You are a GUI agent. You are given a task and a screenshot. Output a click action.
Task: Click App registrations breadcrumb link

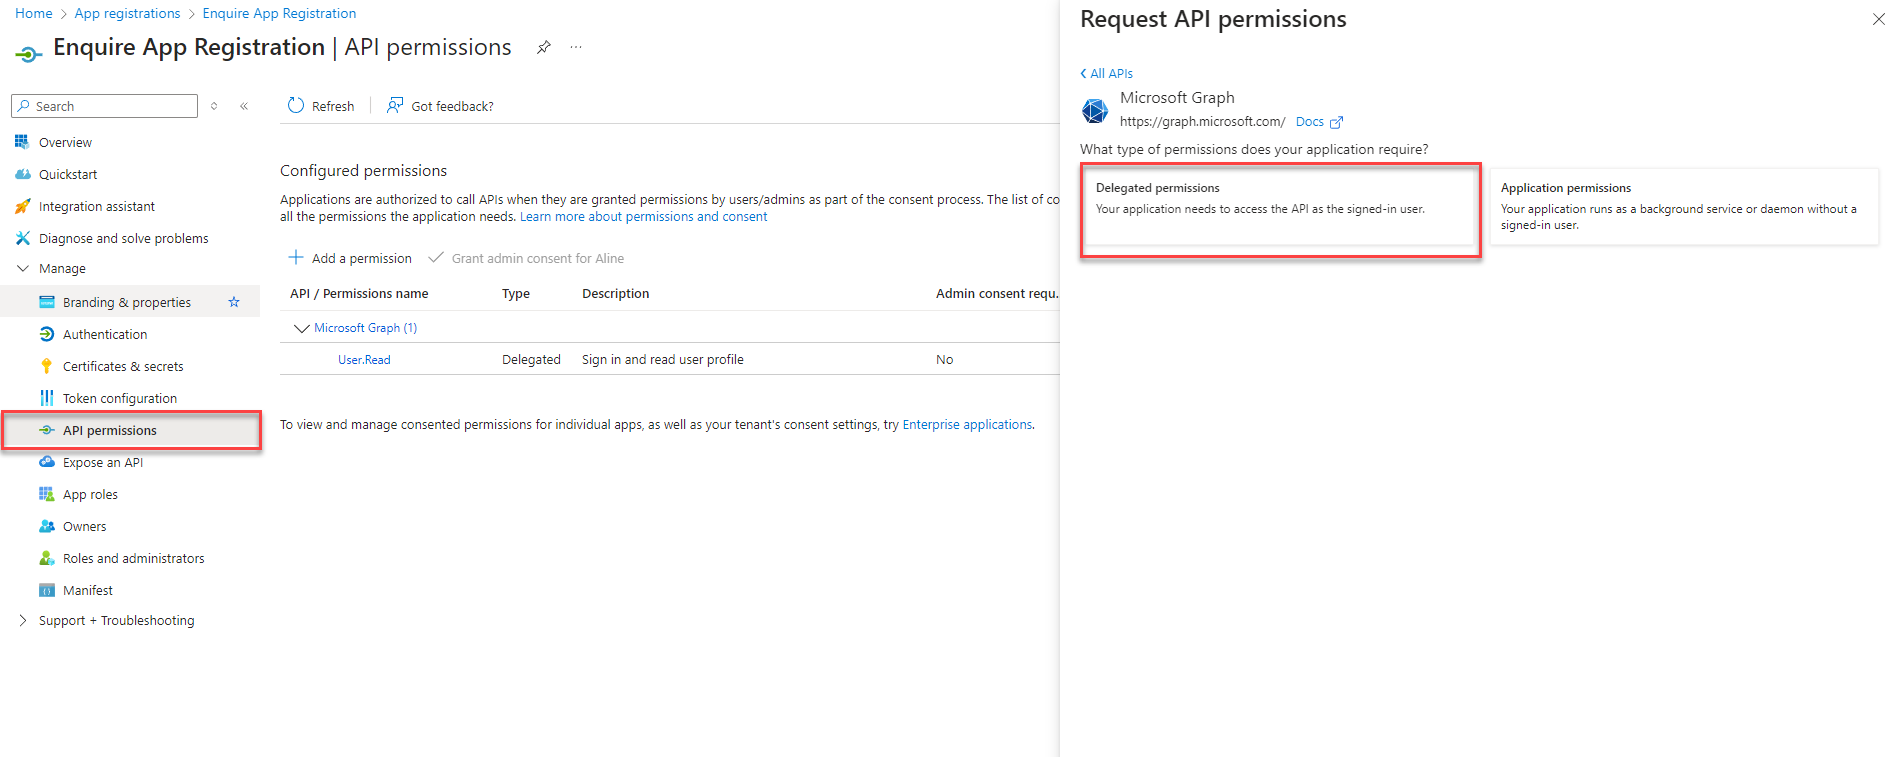click(x=128, y=13)
